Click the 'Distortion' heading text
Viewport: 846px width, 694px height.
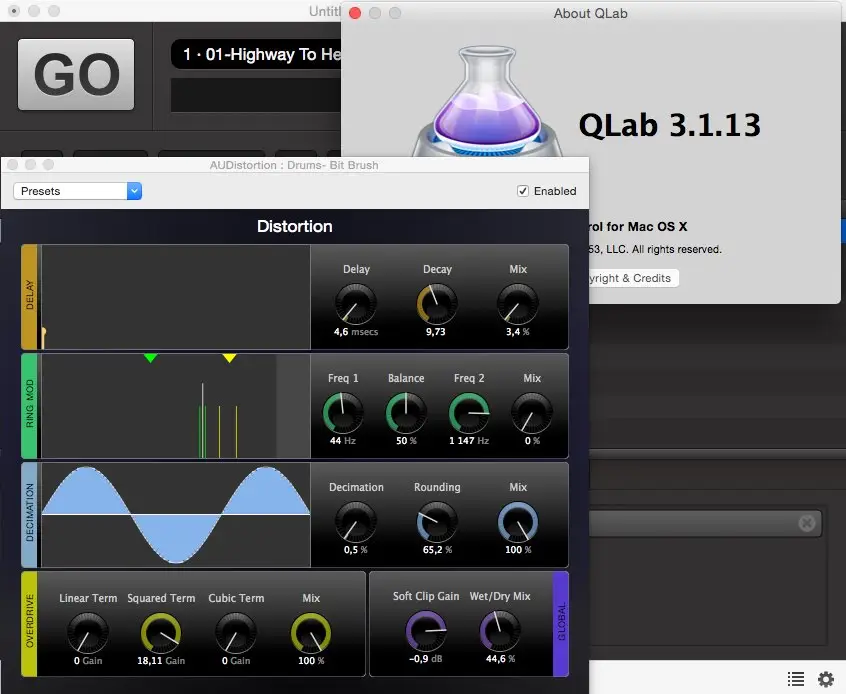[x=295, y=226]
